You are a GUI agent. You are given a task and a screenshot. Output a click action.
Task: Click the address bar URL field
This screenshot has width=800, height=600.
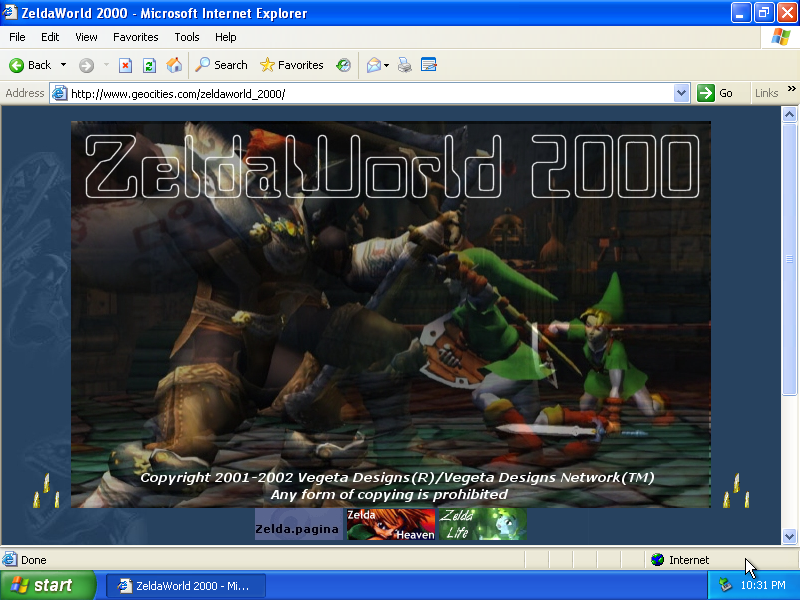(371, 94)
